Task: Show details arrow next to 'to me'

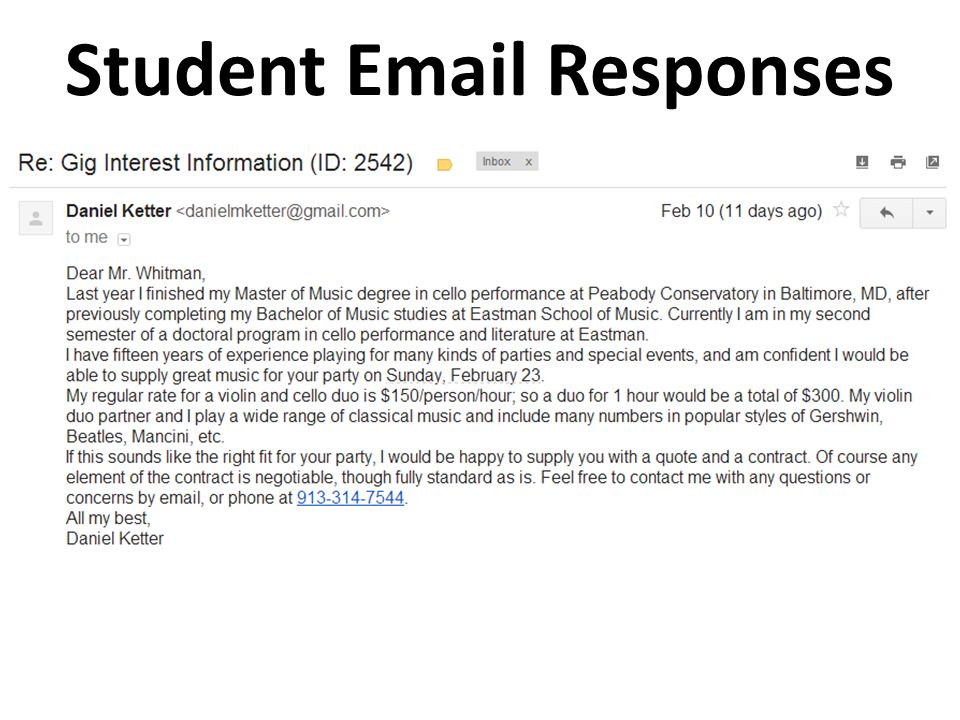Action: 124,239
